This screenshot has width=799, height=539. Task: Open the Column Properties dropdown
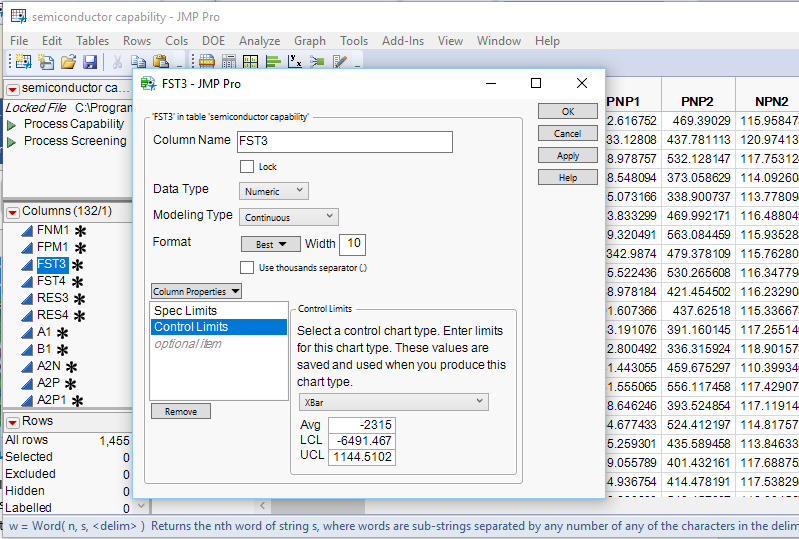[x=196, y=291]
